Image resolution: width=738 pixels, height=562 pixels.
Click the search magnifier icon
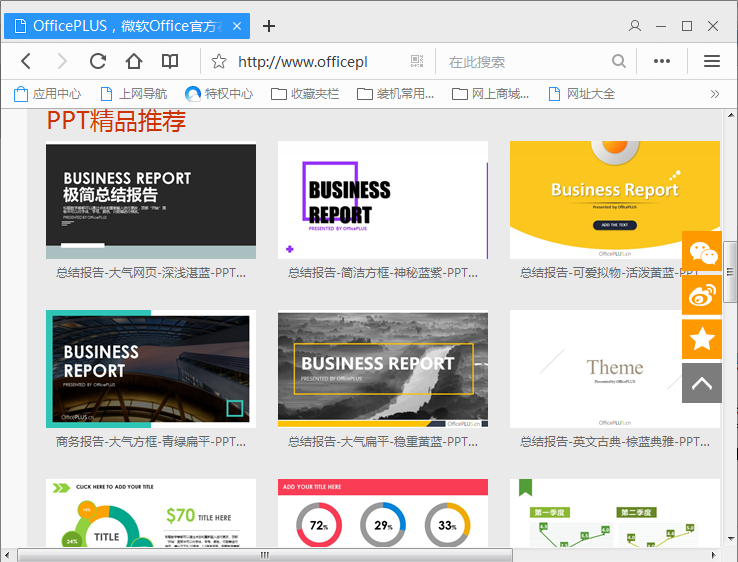(619, 61)
